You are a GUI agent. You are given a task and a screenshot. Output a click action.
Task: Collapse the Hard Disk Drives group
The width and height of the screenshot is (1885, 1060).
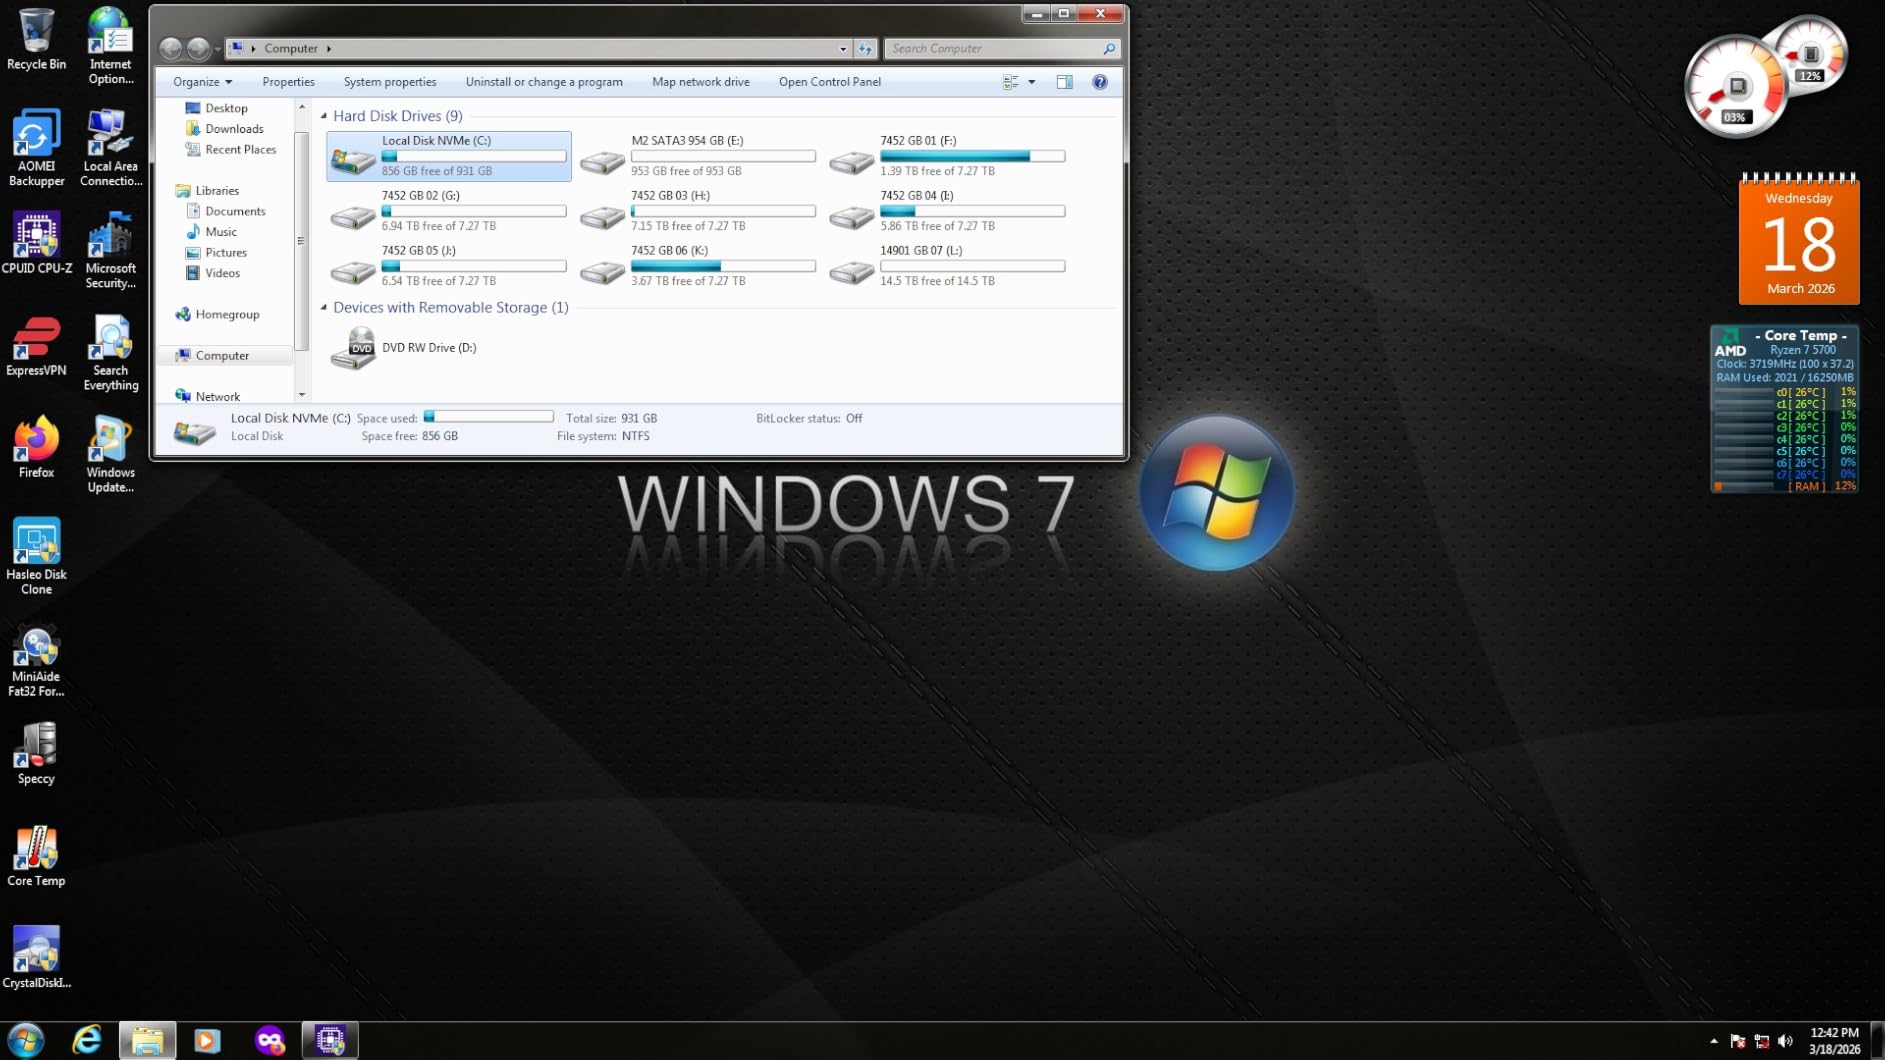click(x=324, y=116)
